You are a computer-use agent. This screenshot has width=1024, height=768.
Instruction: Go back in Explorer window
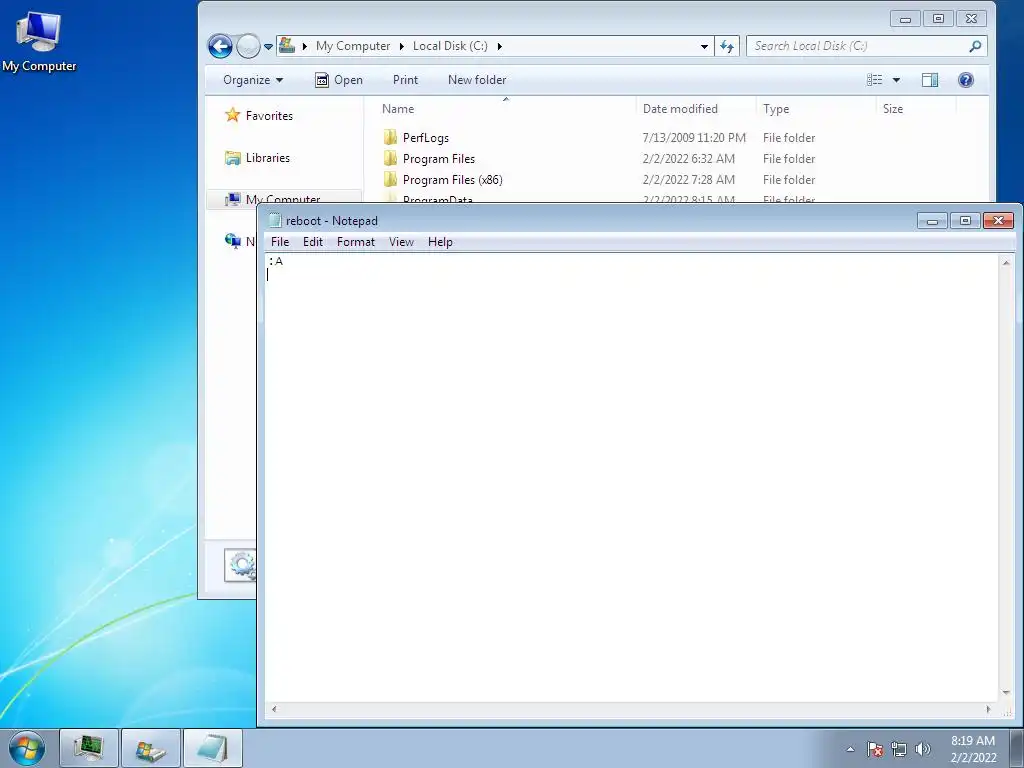click(x=220, y=46)
